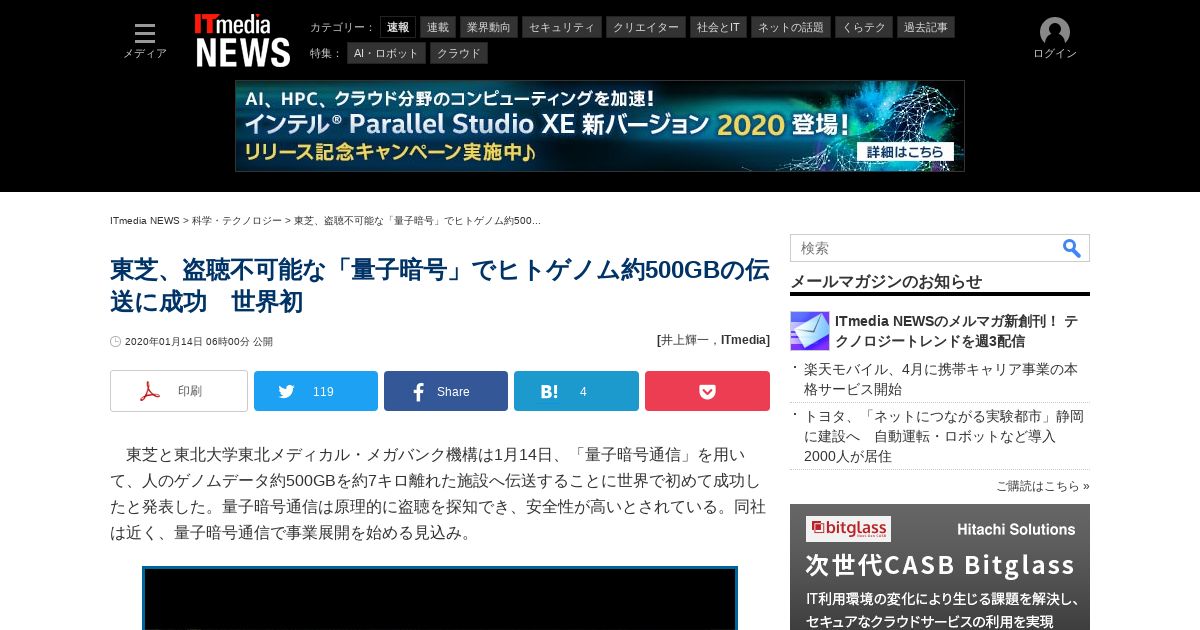Screen dimensions: 1200x630
Task: Select the 業界動向 category
Action: (489, 27)
